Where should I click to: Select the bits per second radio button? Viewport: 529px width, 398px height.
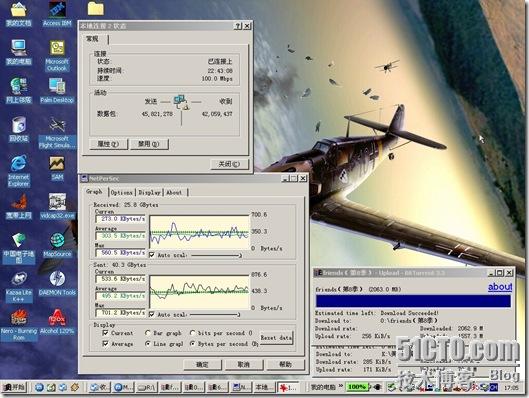pyautogui.click(x=192, y=333)
